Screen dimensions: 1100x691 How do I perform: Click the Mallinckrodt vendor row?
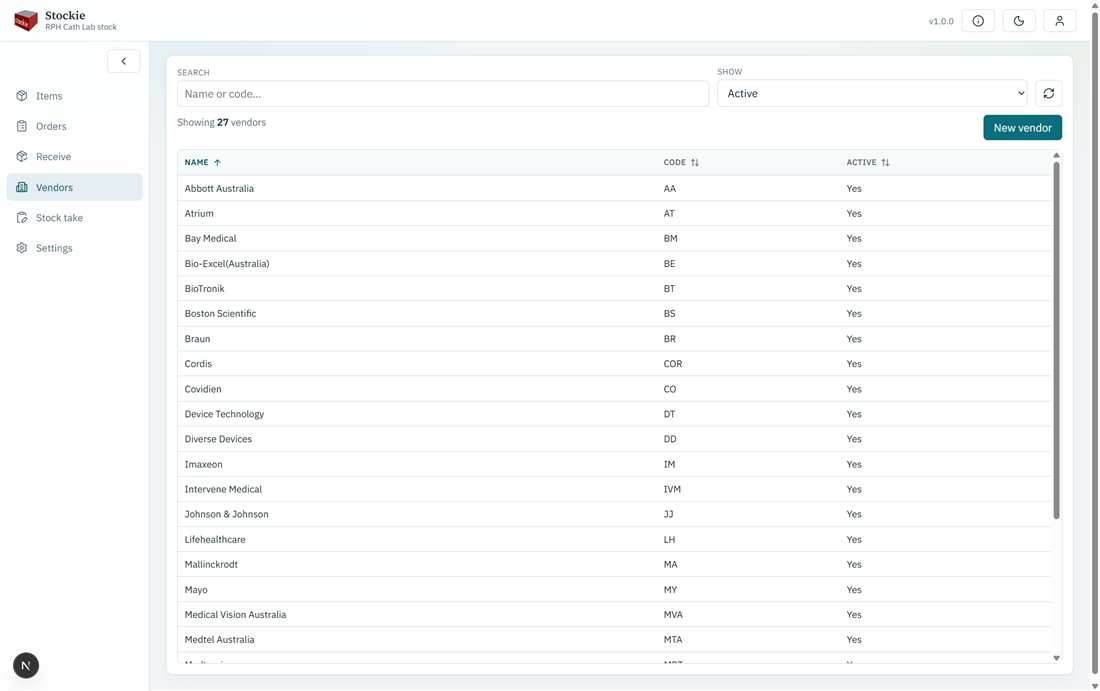[615, 565]
